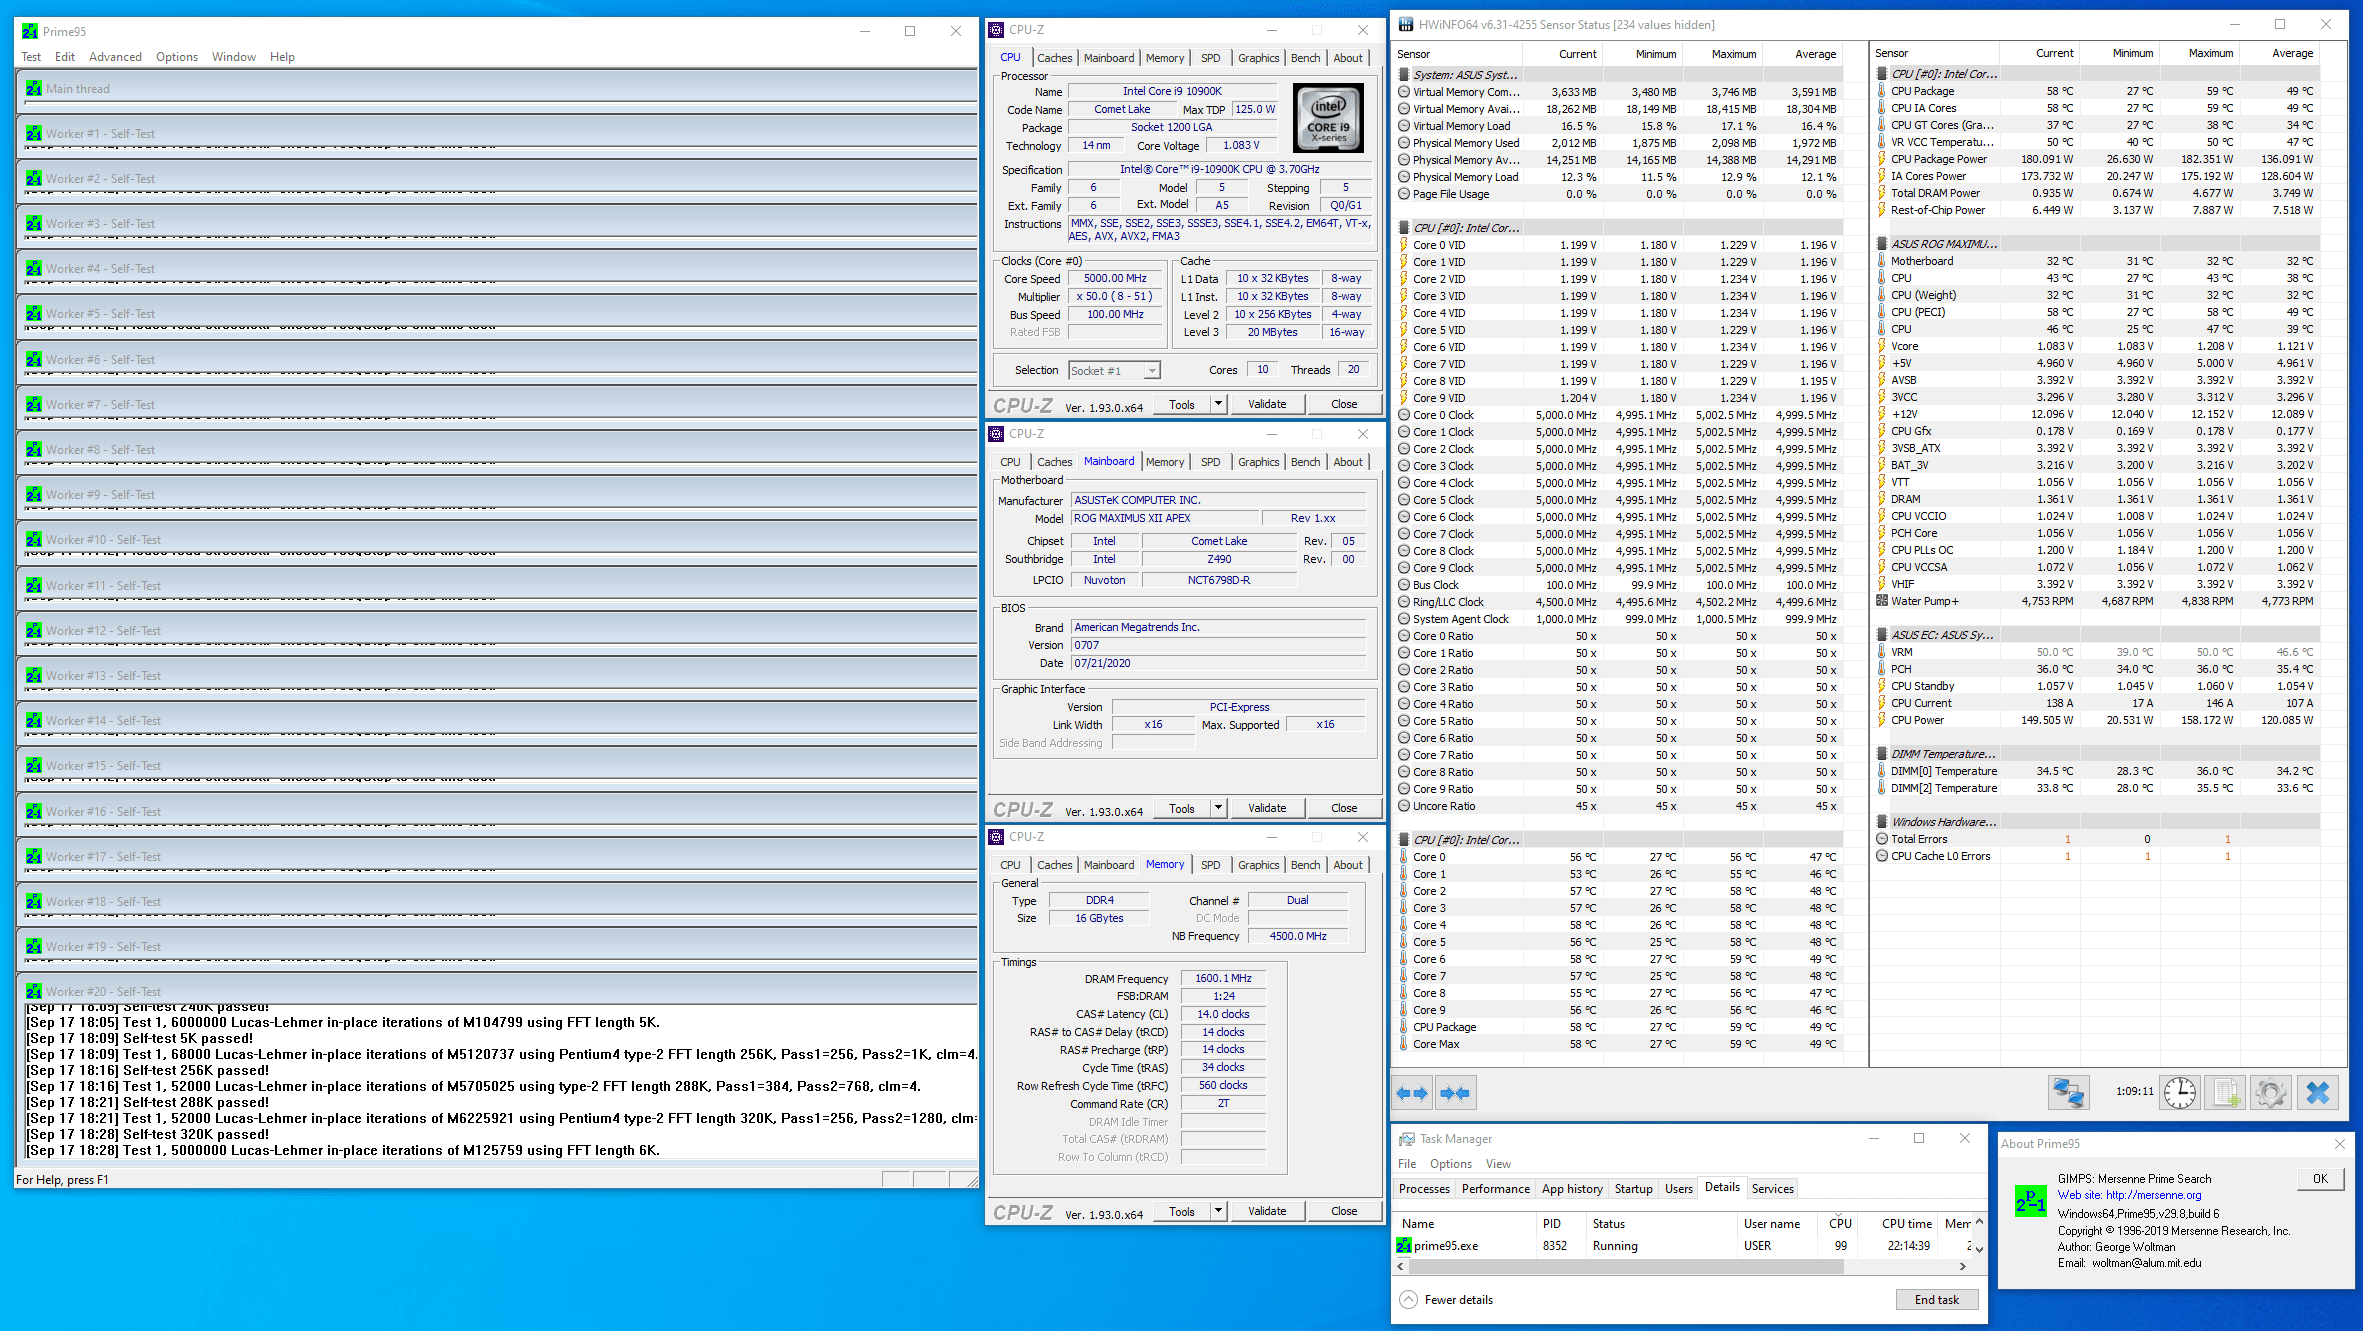The height and width of the screenshot is (1331, 2363).
Task: Open Prime95 Advanced menu
Action: point(115,57)
